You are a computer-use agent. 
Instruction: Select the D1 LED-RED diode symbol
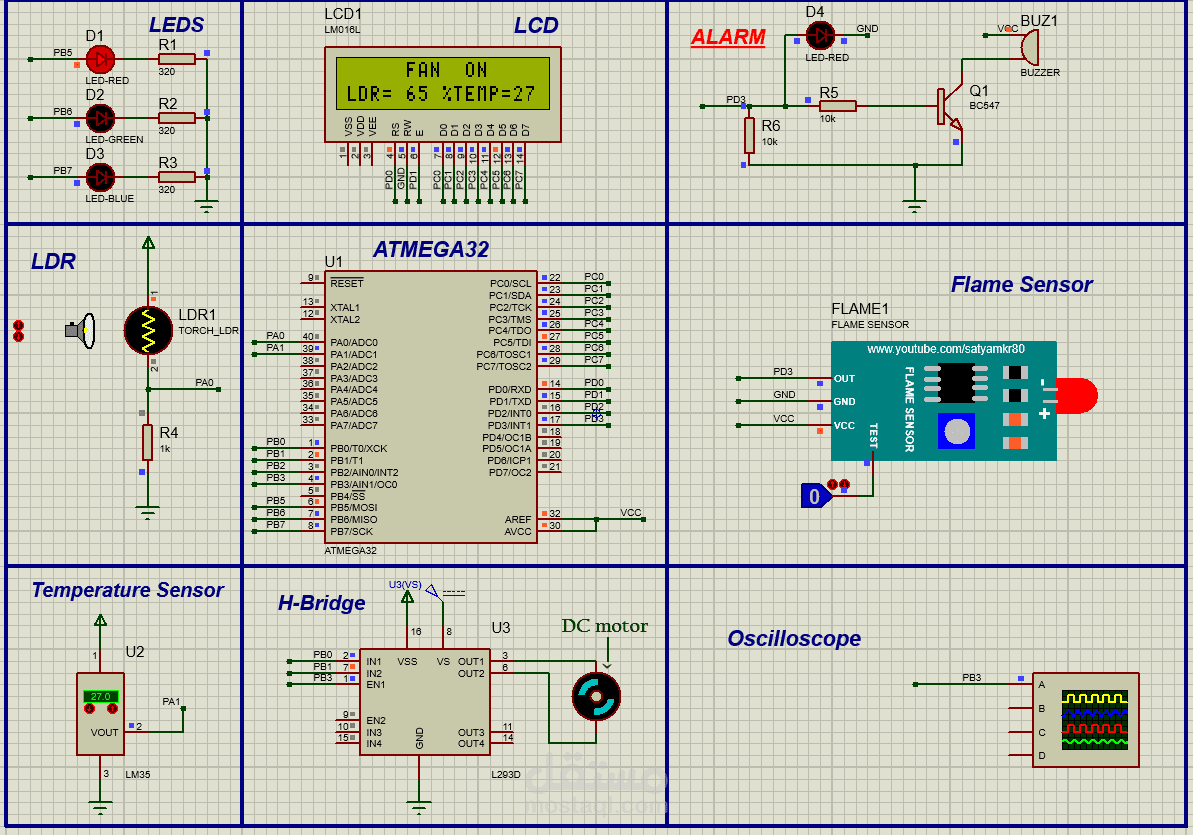pyautogui.click(x=100, y=59)
